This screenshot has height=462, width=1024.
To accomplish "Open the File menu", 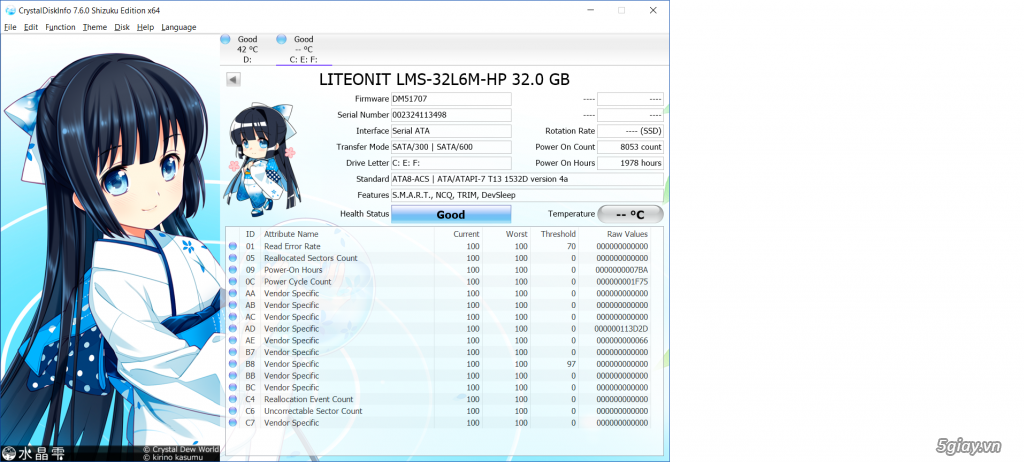I will (10, 27).
